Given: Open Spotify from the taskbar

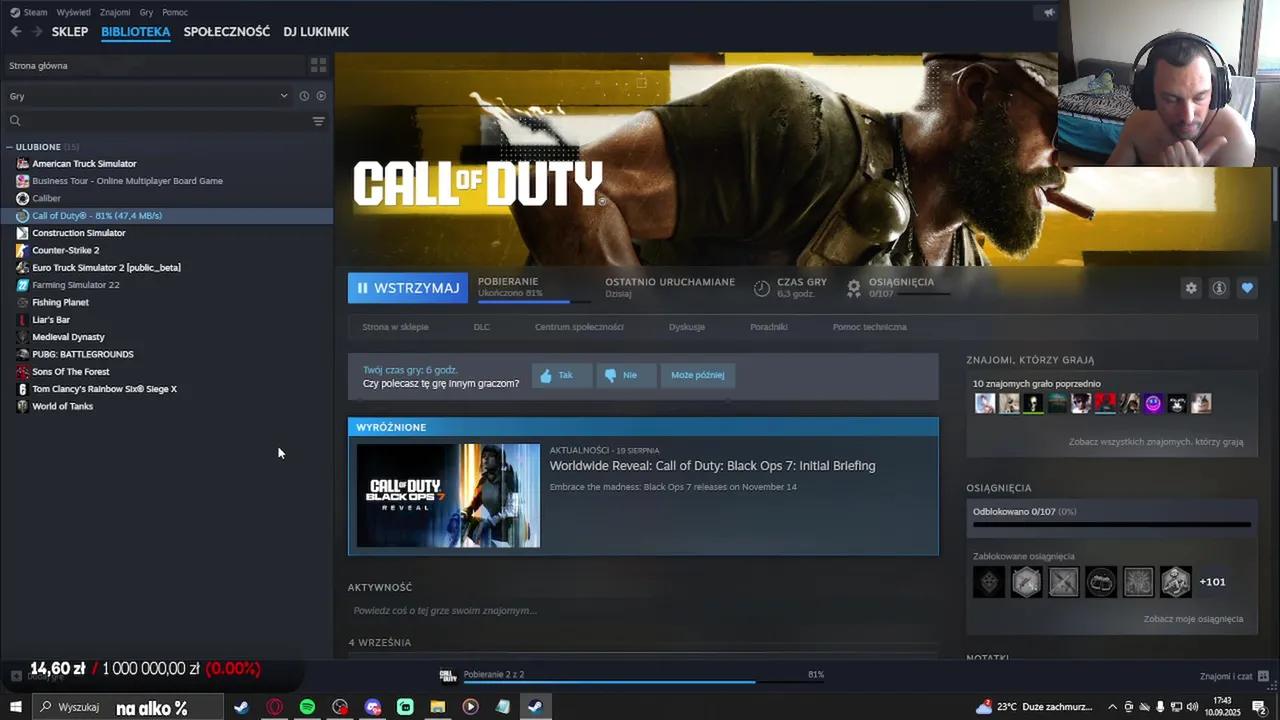Looking at the screenshot, I should point(307,707).
